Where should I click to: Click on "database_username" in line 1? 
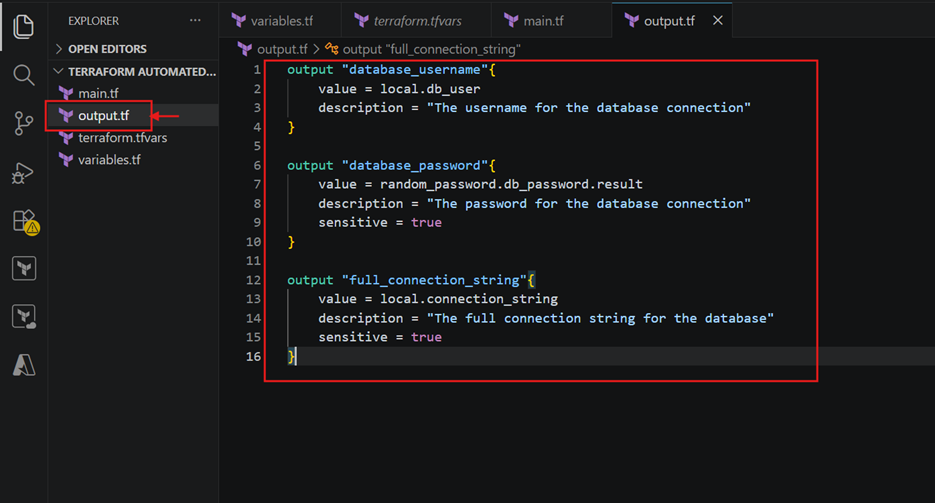(415, 70)
